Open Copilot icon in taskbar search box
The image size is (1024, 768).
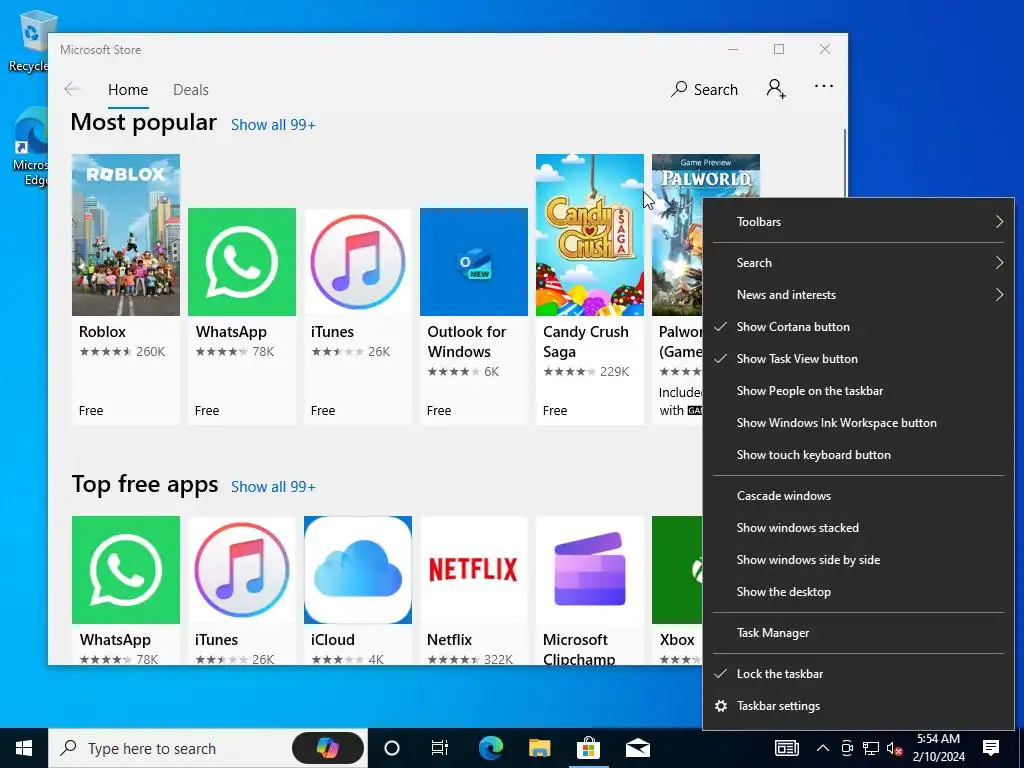328,748
